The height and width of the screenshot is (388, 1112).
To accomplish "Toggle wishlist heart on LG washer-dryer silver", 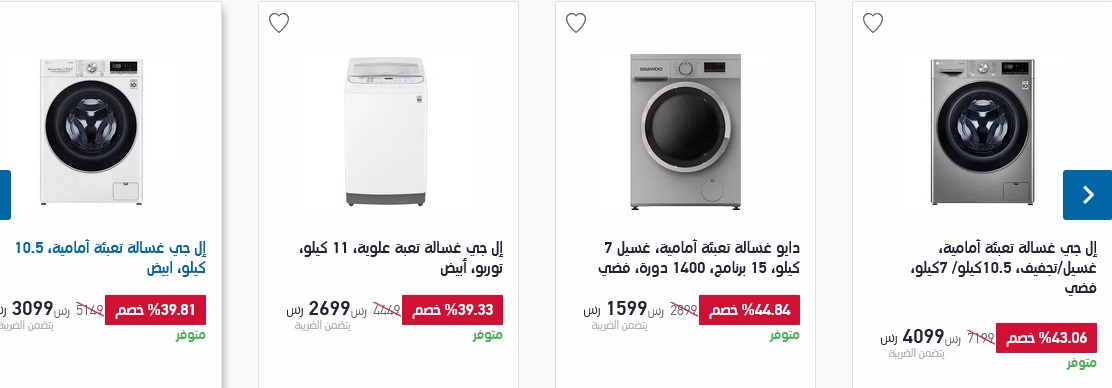I will click(873, 23).
